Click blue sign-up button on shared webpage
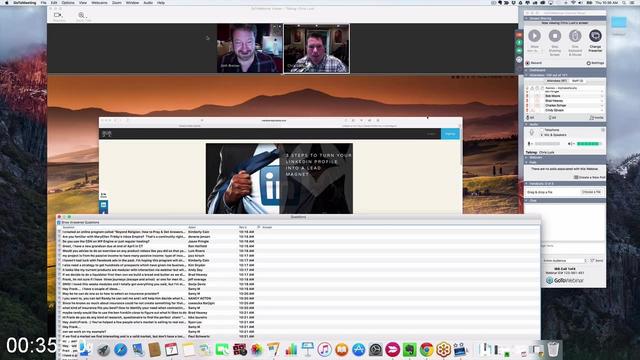The image size is (640, 360). pos(450,133)
